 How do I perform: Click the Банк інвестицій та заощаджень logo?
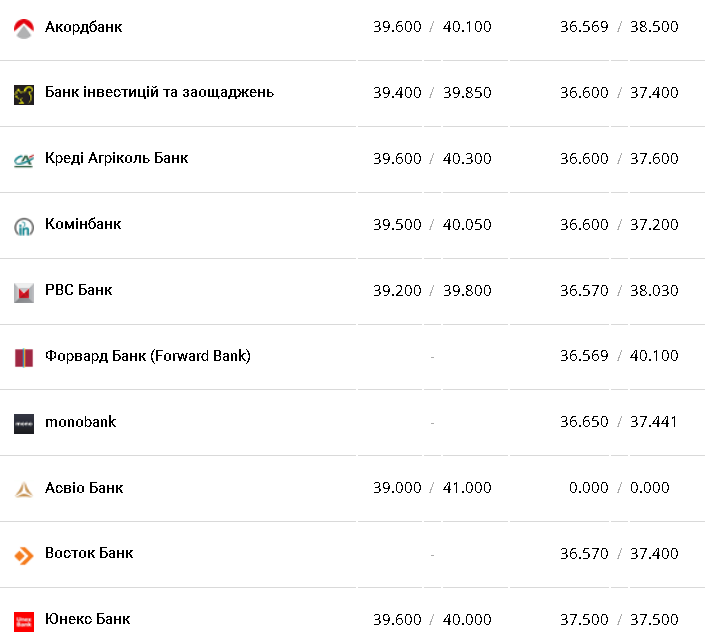[x=24, y=94]
